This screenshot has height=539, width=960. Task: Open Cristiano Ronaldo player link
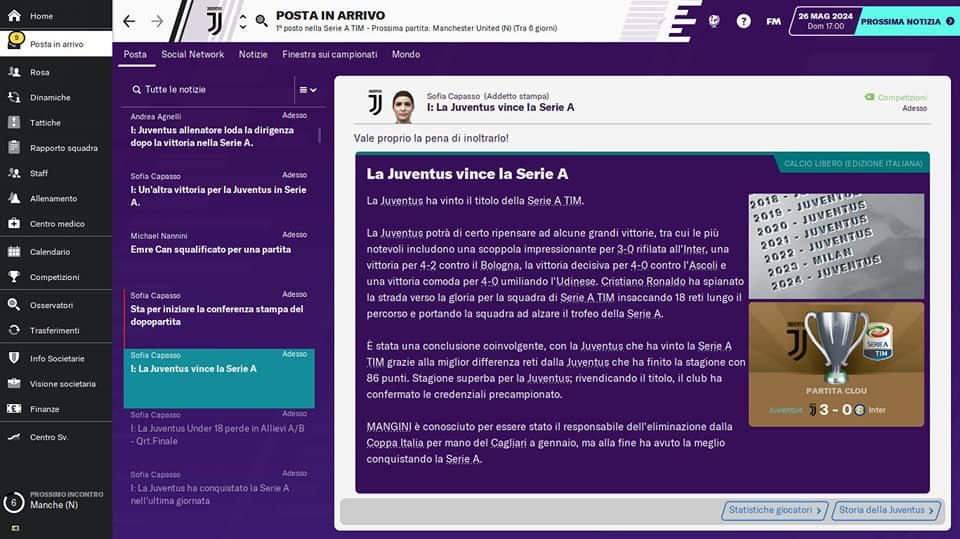point(643,282)
